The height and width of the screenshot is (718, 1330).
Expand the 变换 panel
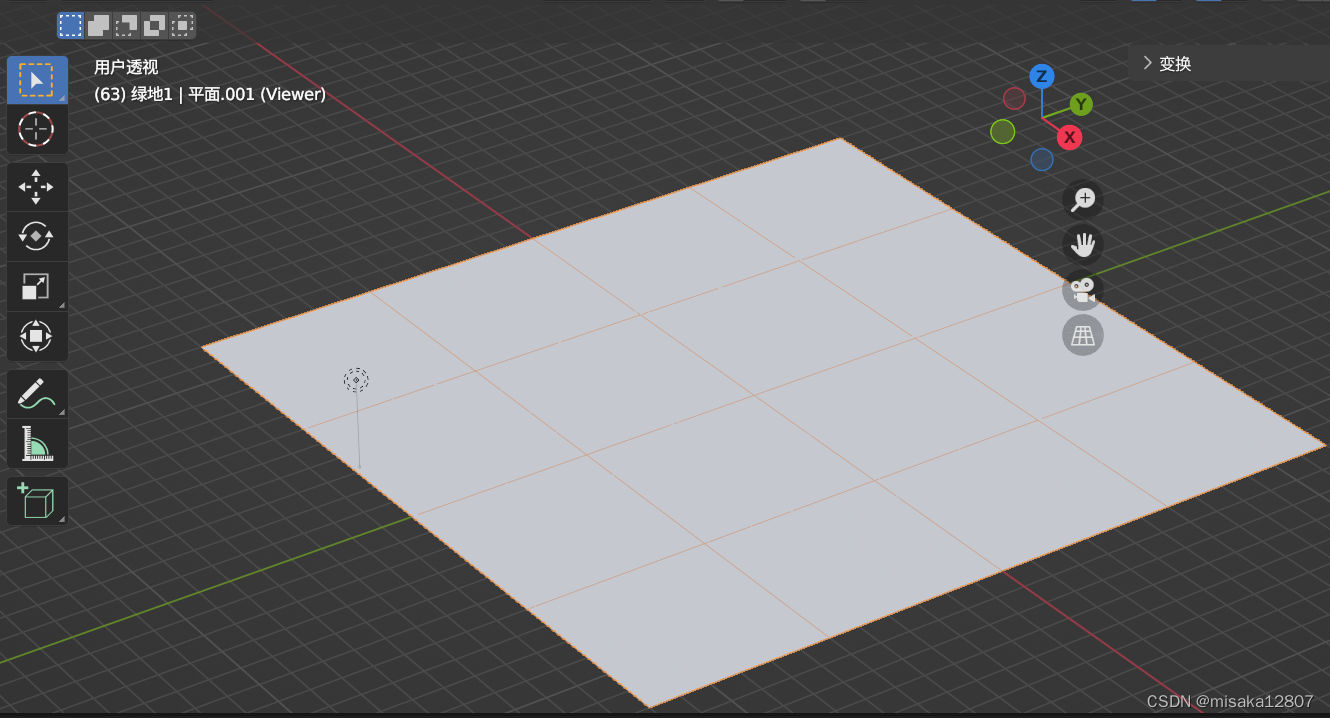1229,63
